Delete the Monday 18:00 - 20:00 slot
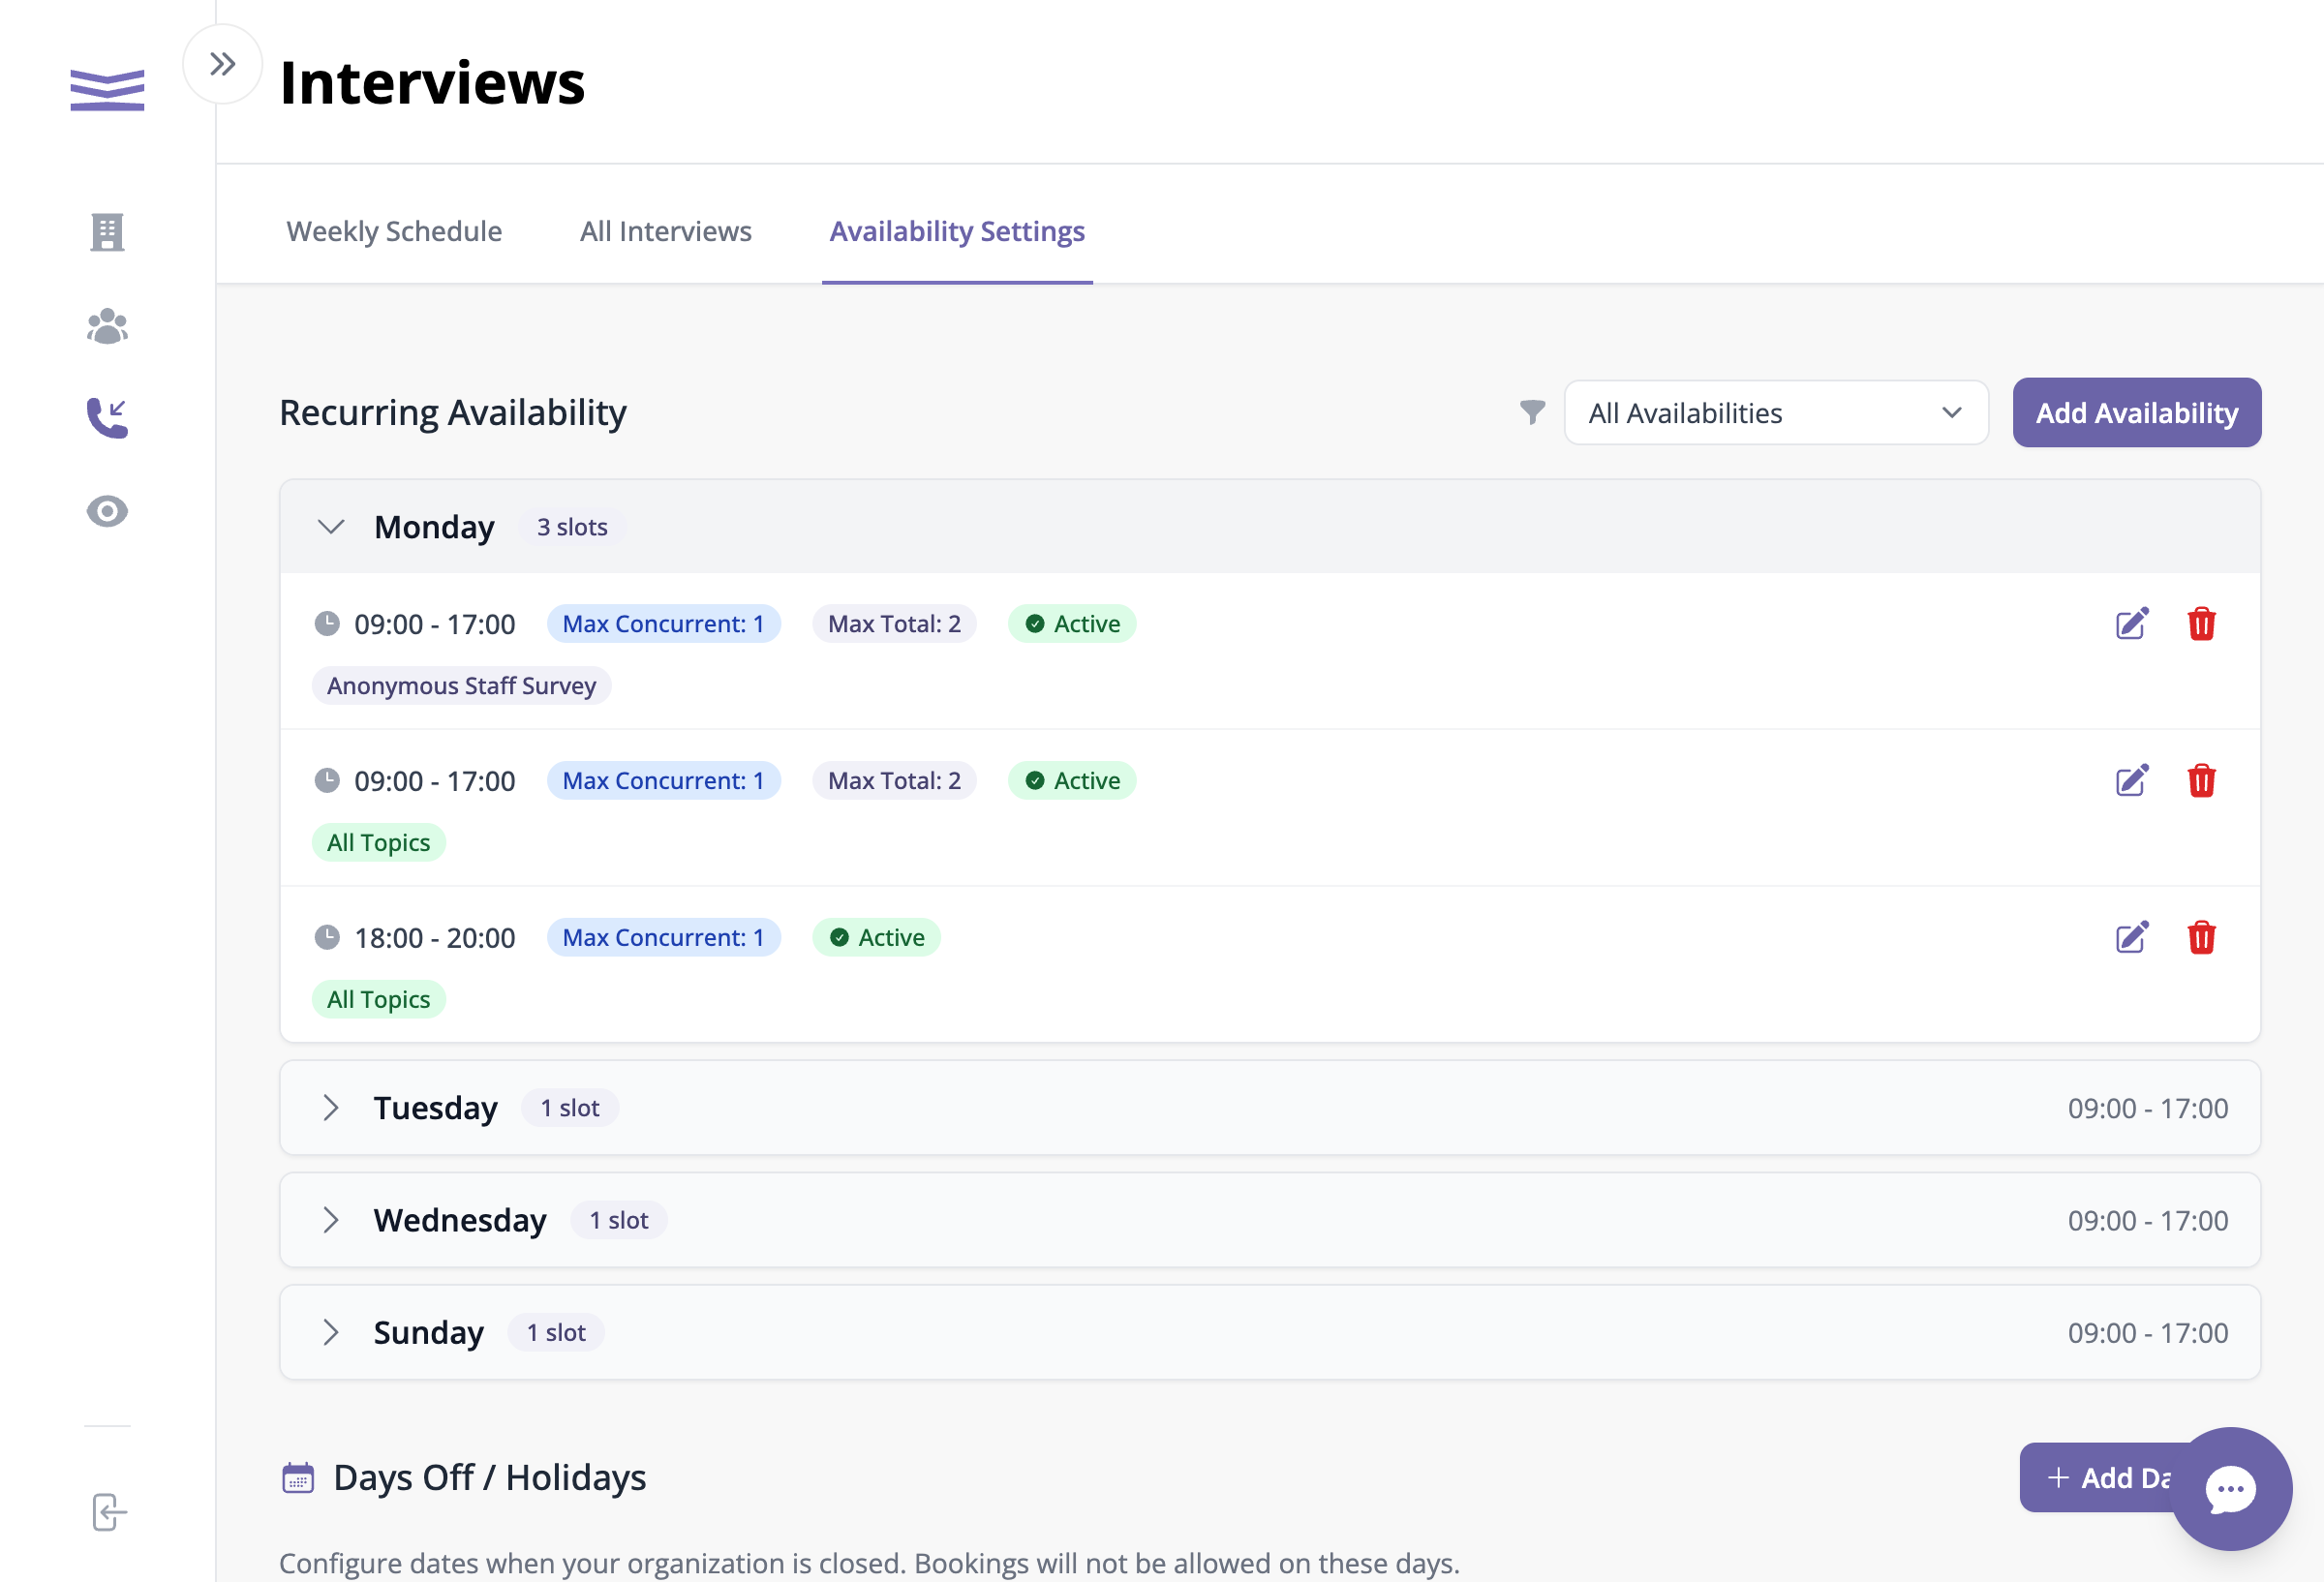The image size is (2324, 1582). (x=2201, y=938)
